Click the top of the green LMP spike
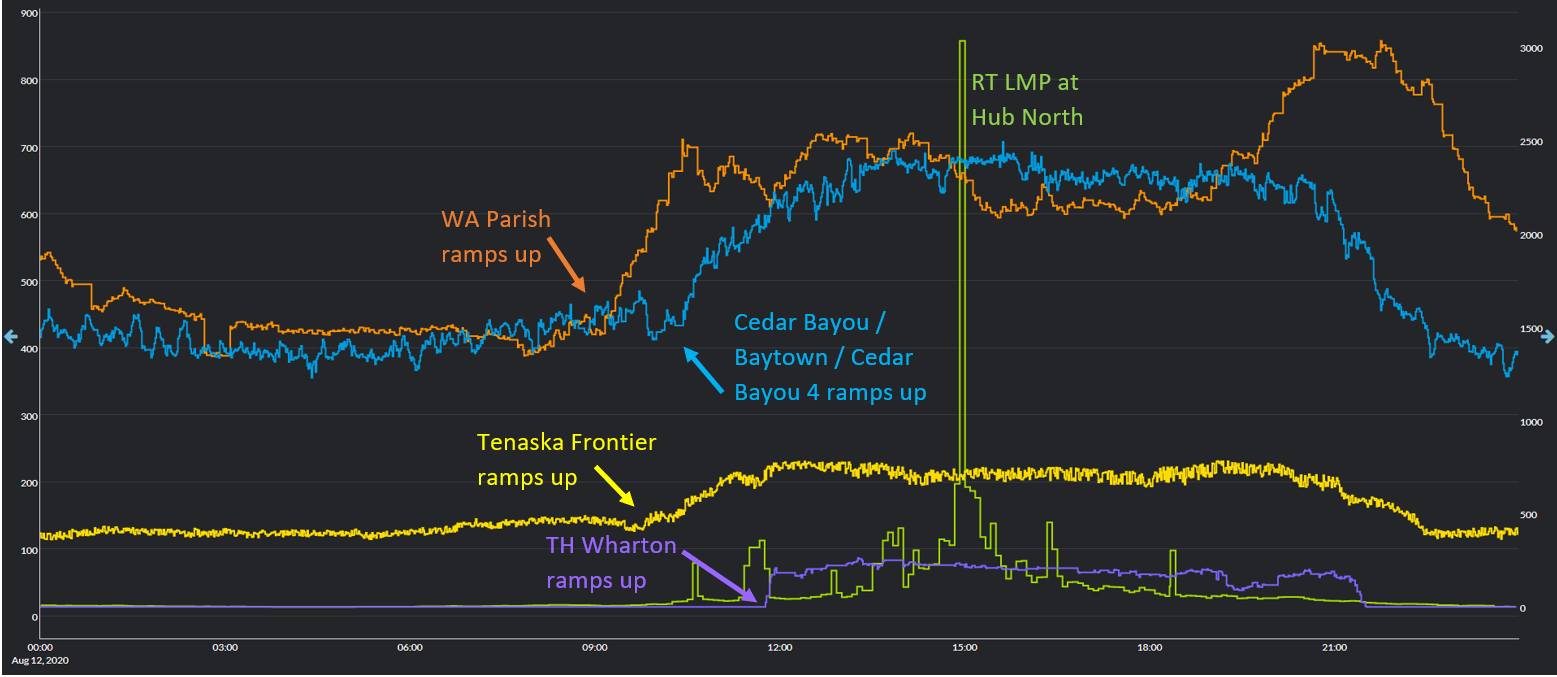Screen dimensions: 1557x677 click(x=962, y=43)
